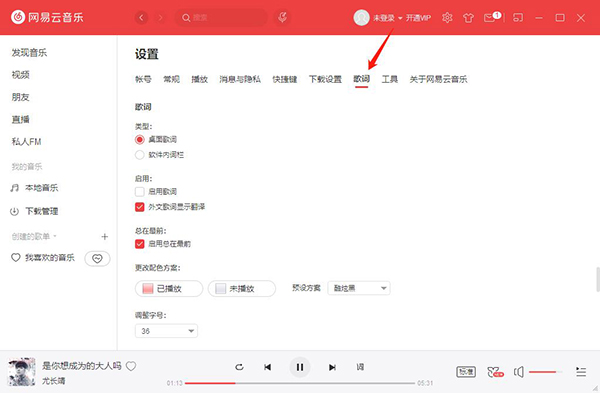600x393 pixels.
Task: Switch to 工具 settings tab
Action: pyautogui.click(x=390, y=79)
